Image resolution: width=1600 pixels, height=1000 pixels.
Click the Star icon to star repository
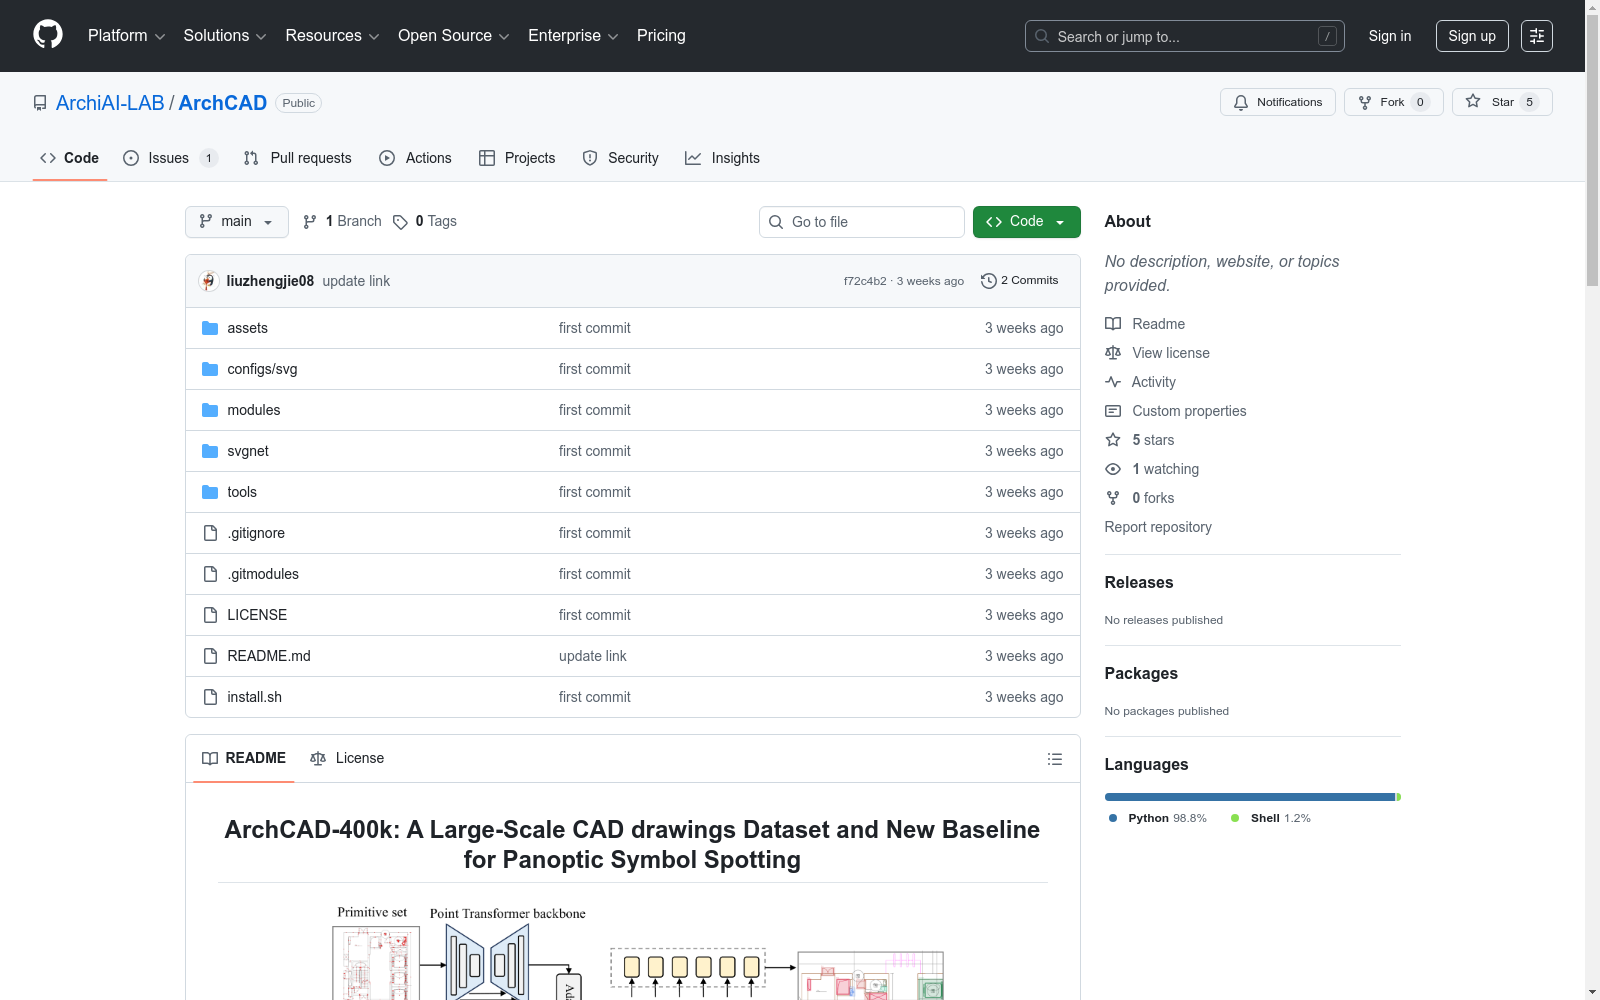point(1473,101)
